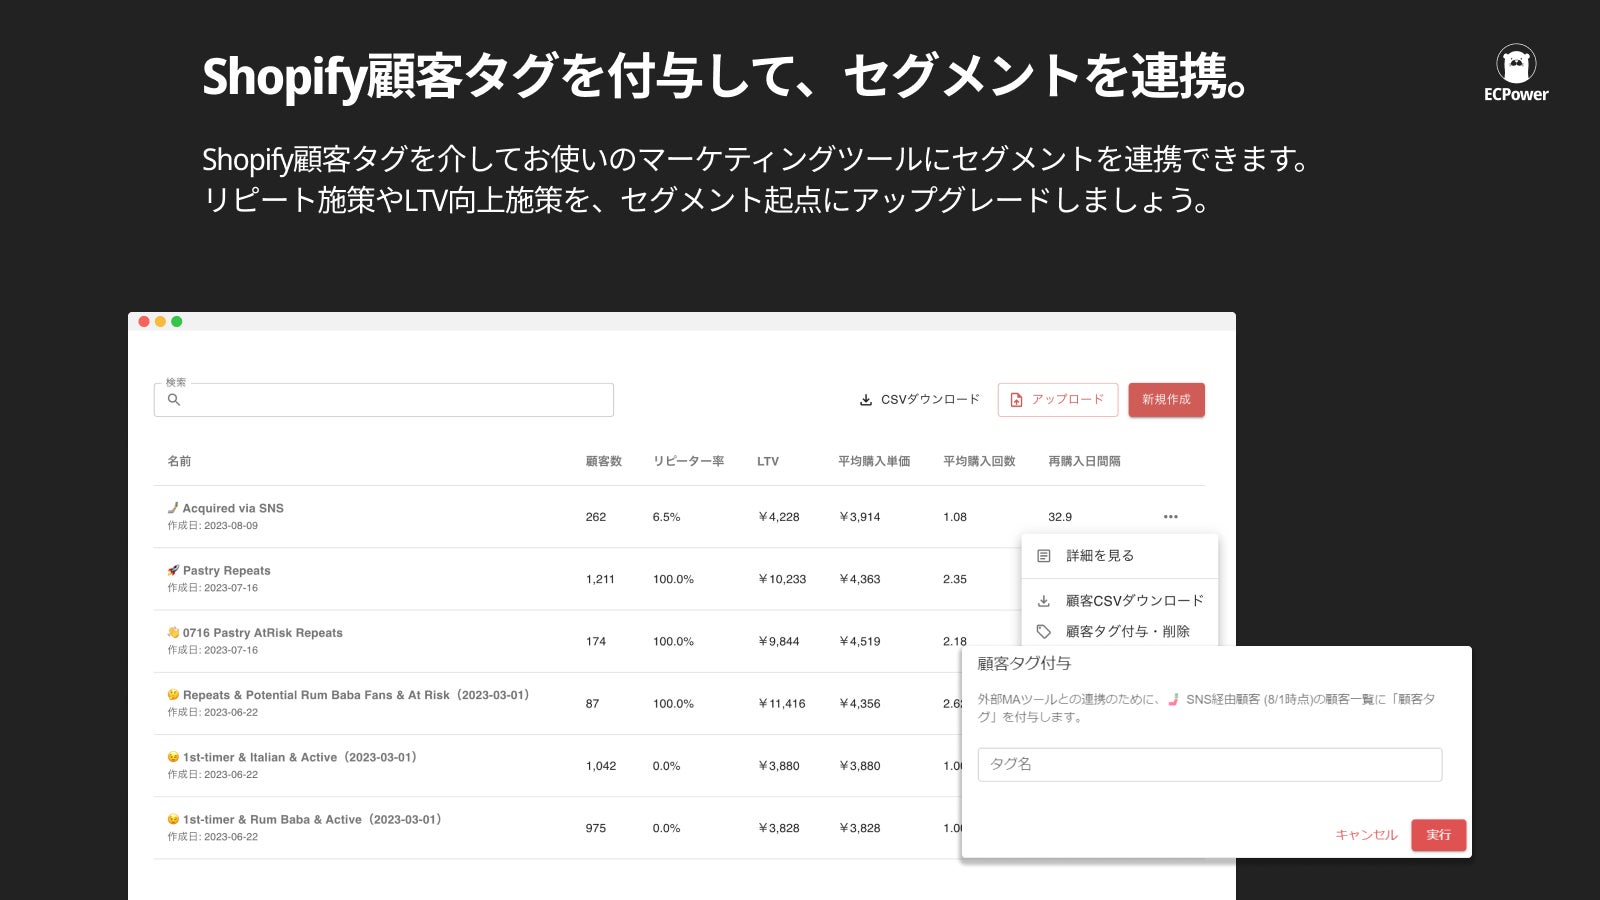
Task: Click the customer count 87
Action: (x=592, y=704)
